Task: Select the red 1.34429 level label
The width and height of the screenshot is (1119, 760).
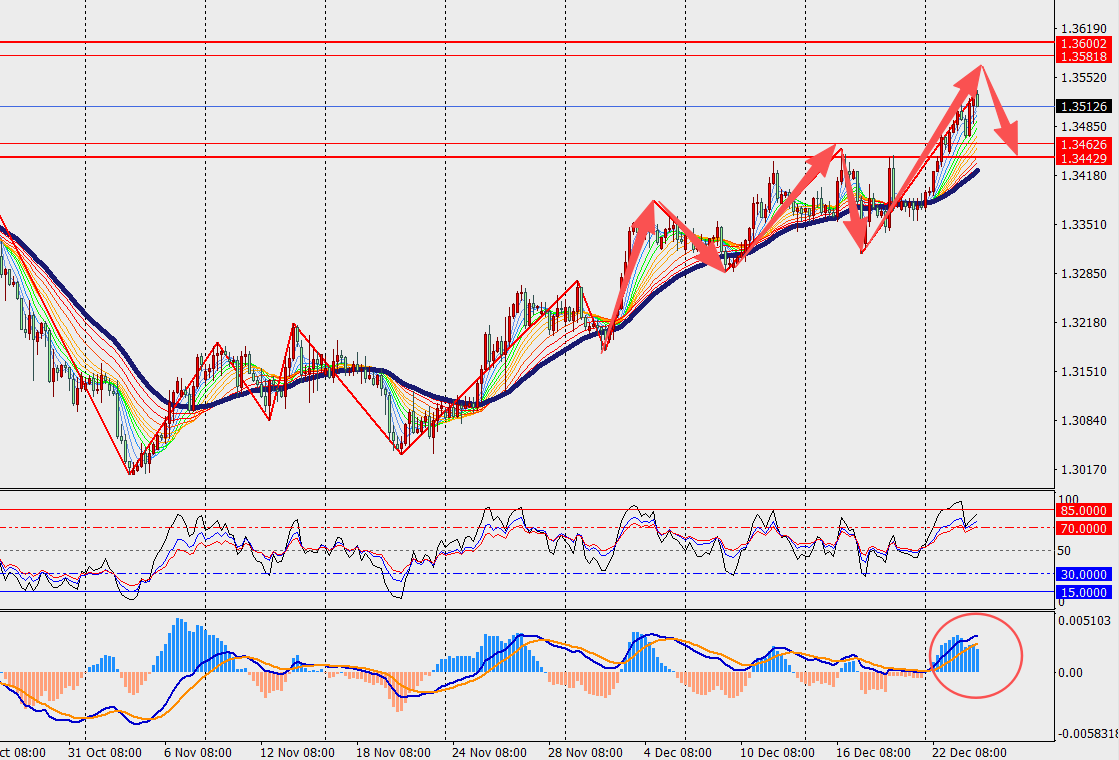Action: tap(1084, 159)
